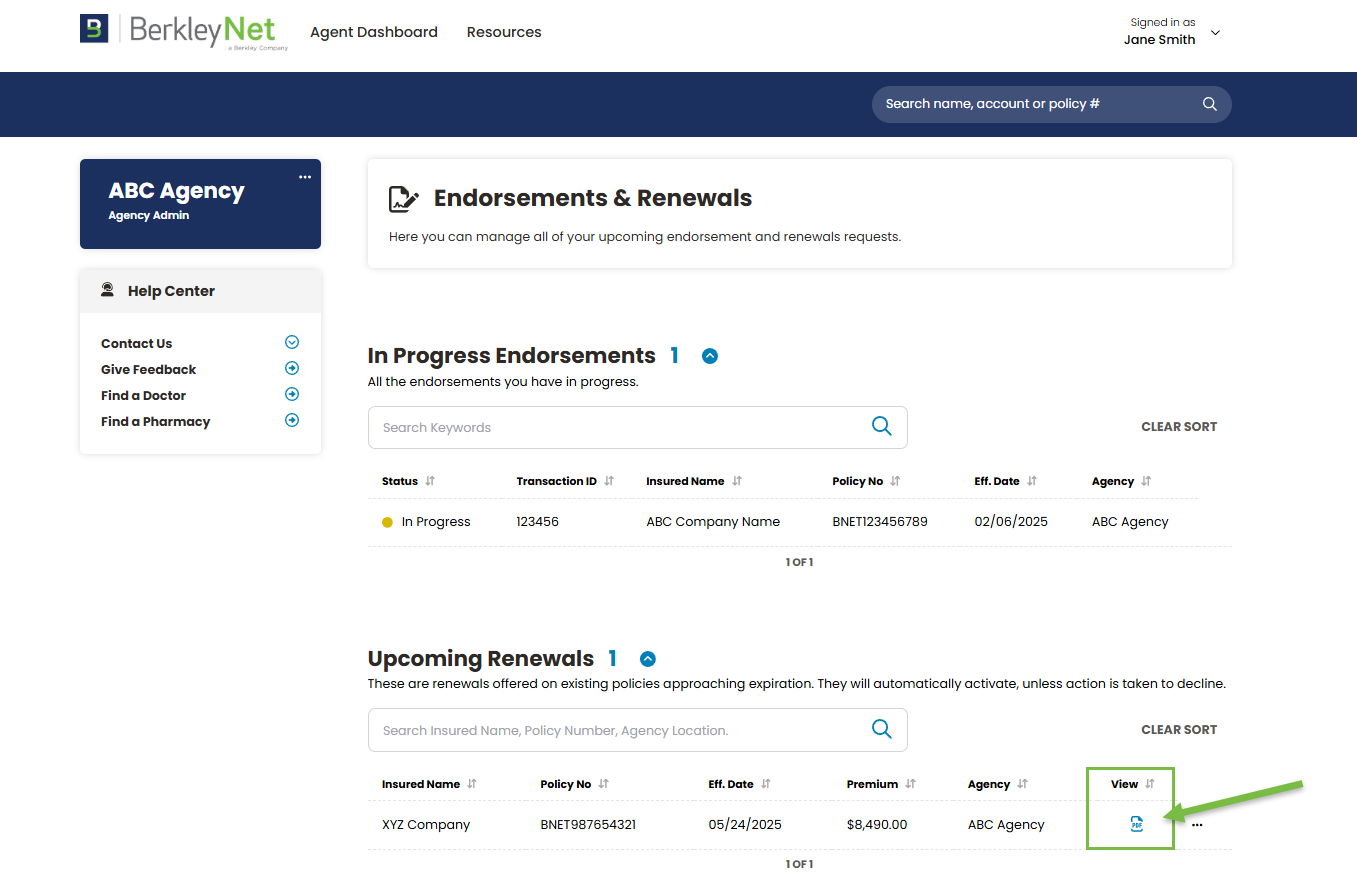Click Clear Sort for endorsements table

tap(1179, 426)
